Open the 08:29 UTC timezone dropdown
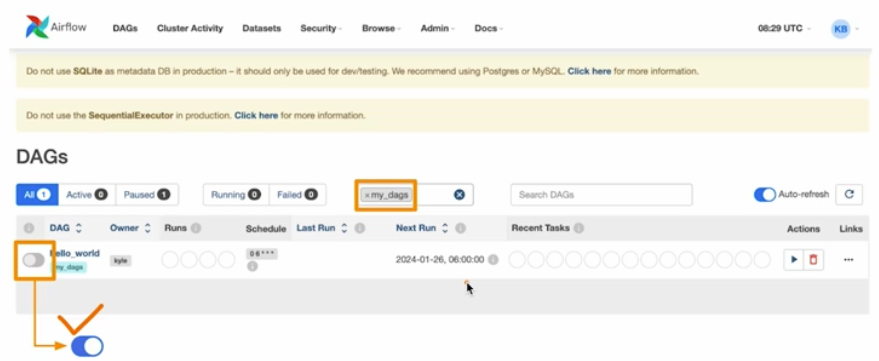The image size is (879, 361). point(784,28)
